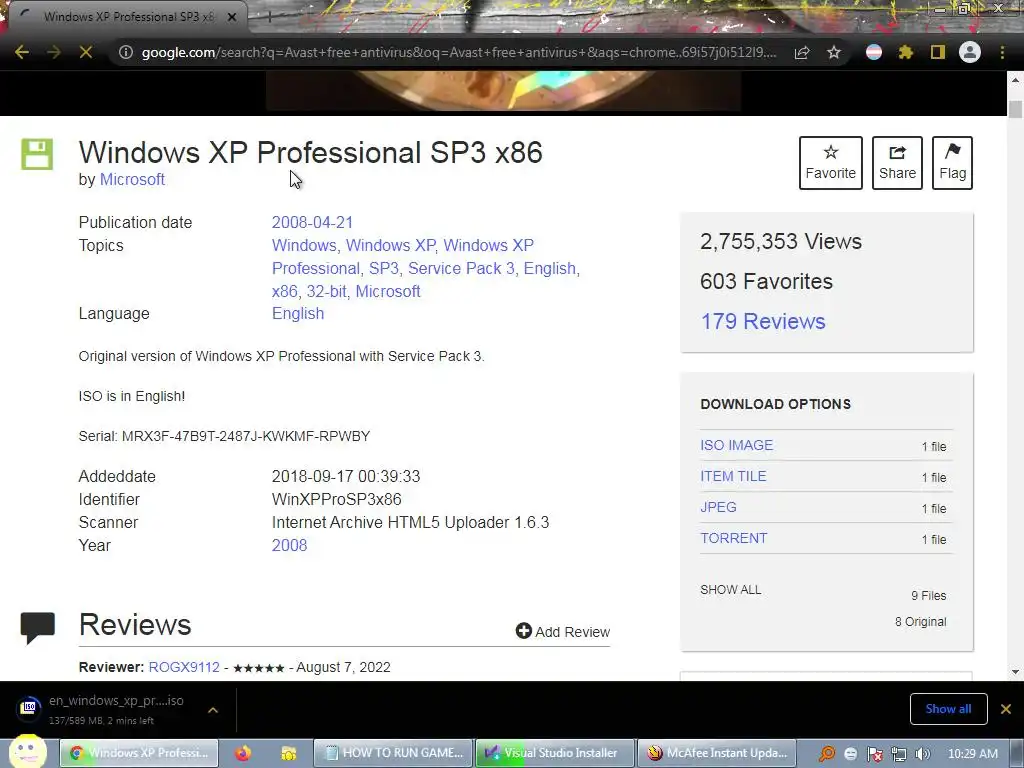Click the Share button
This screenshot has width=1024, height=768.
(897, 163)
